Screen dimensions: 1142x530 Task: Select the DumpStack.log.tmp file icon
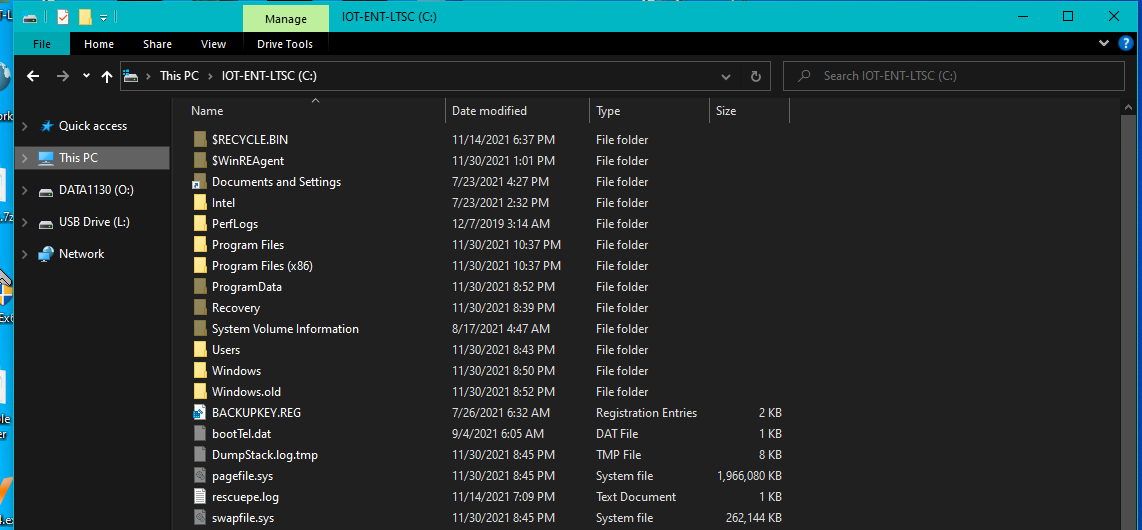200,455
